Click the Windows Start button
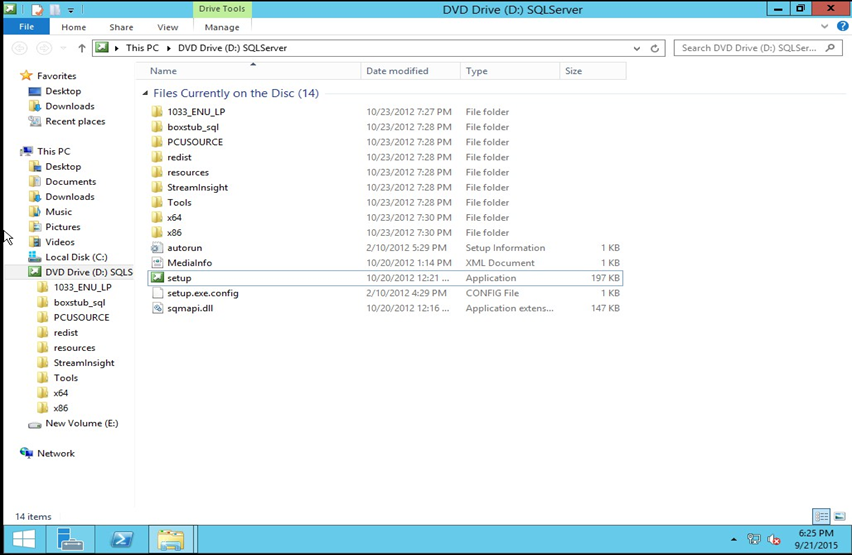Viewport: 852px width, 555px height. pos(23,539)
